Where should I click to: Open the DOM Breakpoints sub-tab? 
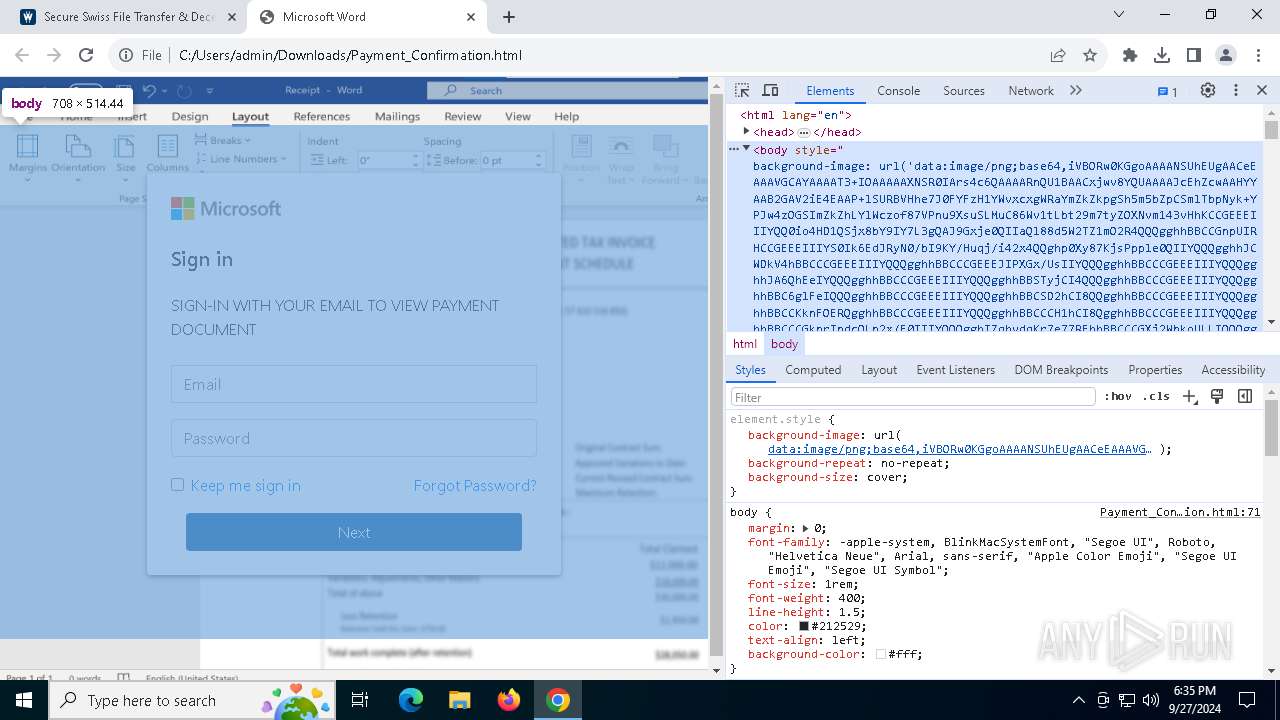(x=1061, y=369)
